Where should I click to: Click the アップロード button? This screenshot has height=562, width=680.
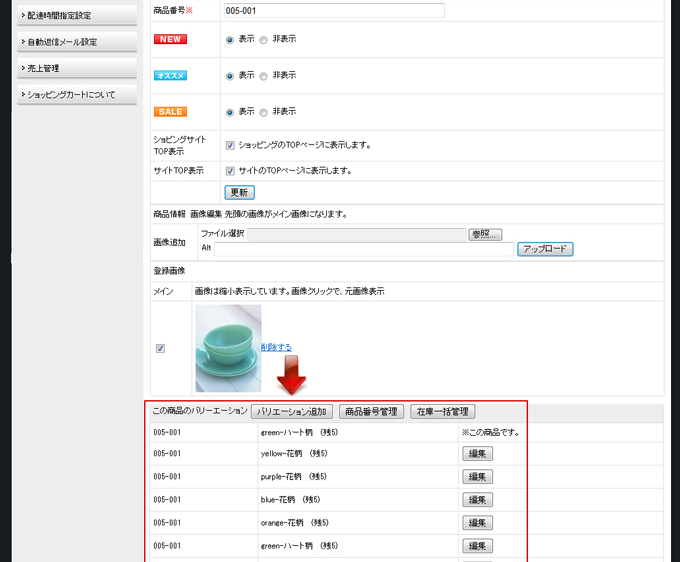545,249
